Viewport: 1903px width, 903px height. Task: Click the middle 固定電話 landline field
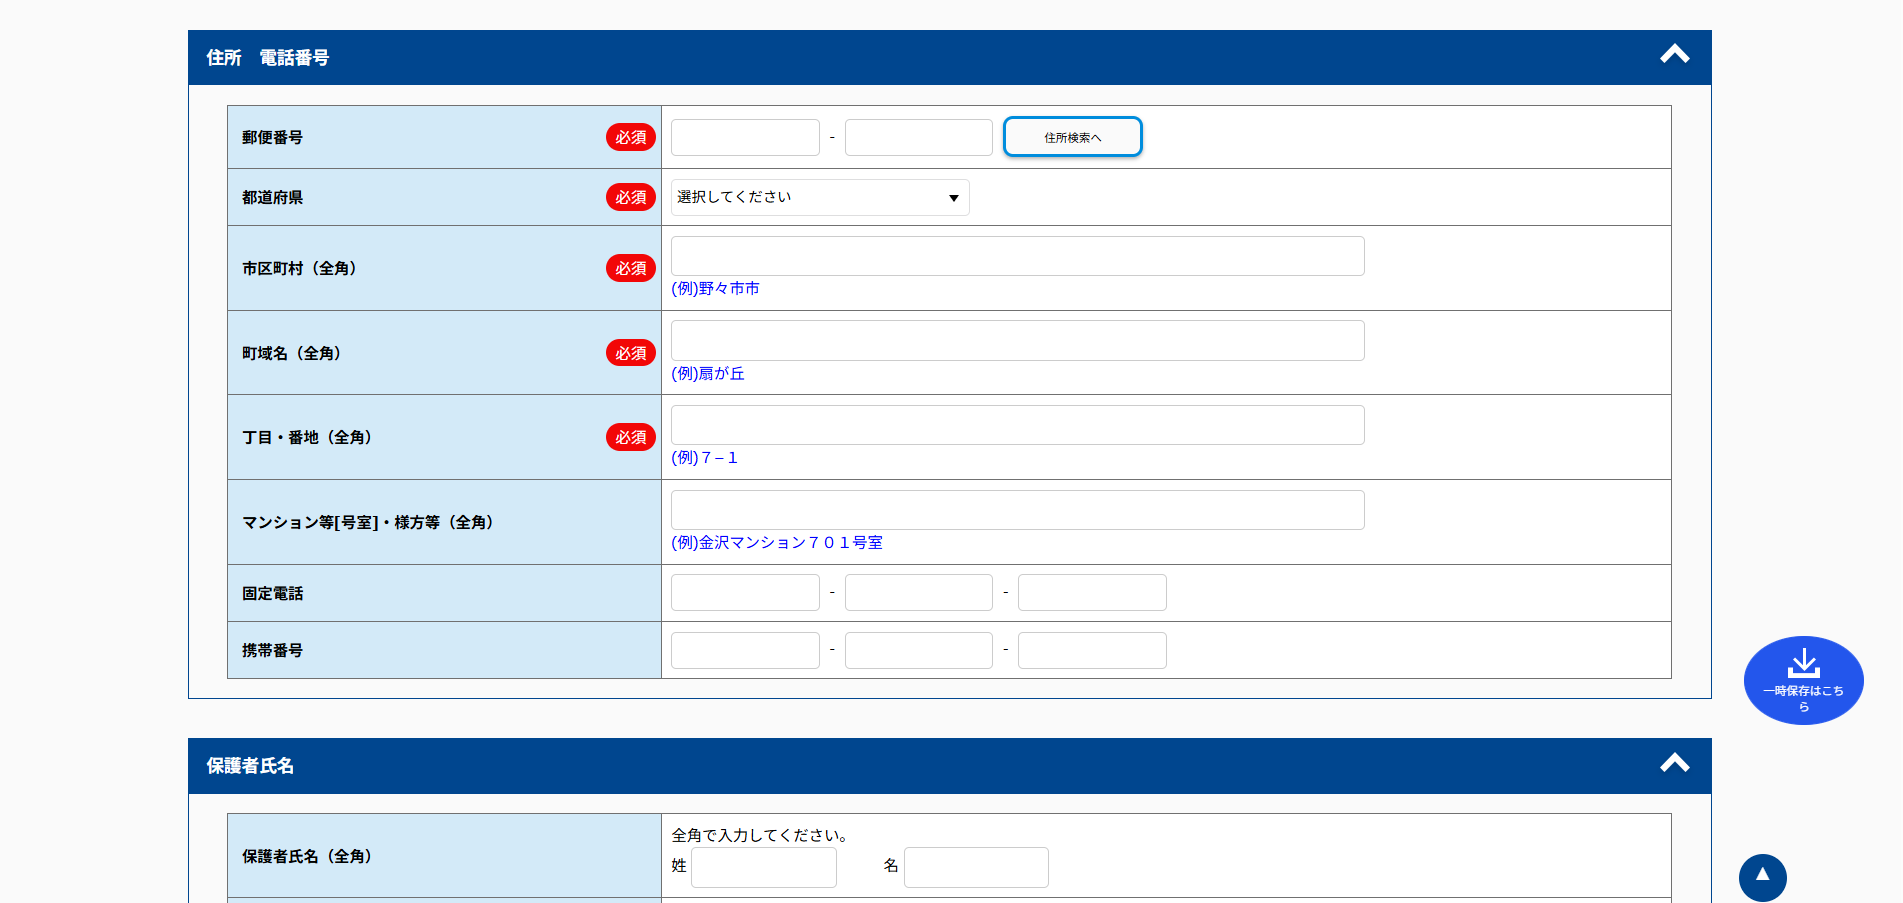(x=918, y=593)
